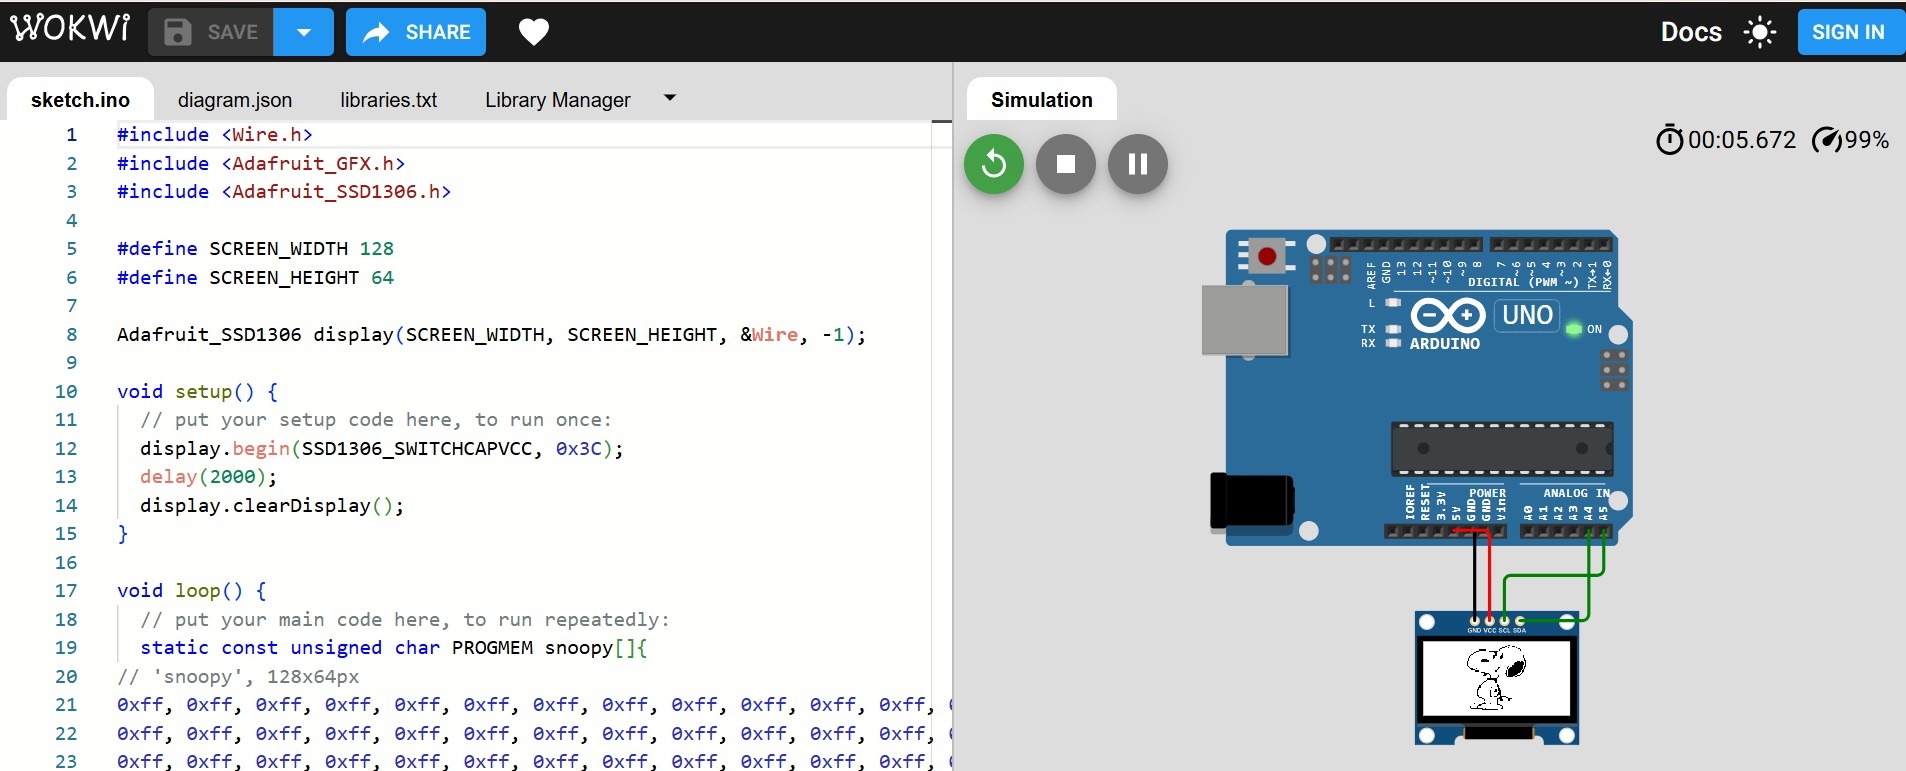Open the Save dropdown arrow

click(303, 32)
